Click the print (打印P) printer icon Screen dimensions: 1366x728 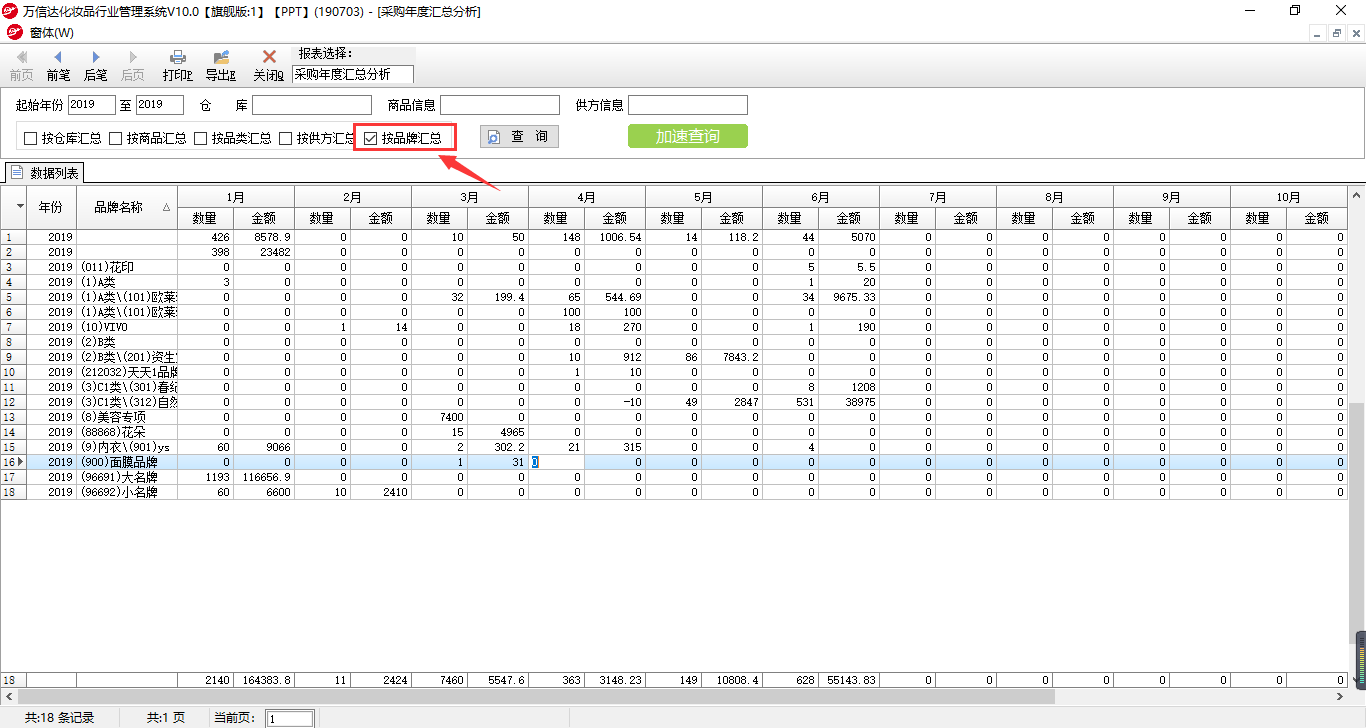(x=178, y=58)
